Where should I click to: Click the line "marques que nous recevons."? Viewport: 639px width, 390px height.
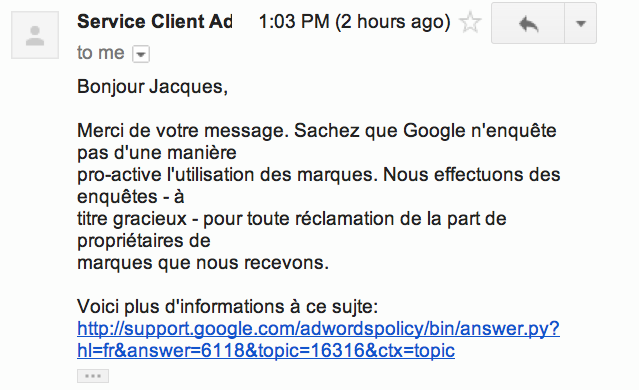tap(203, 262)
